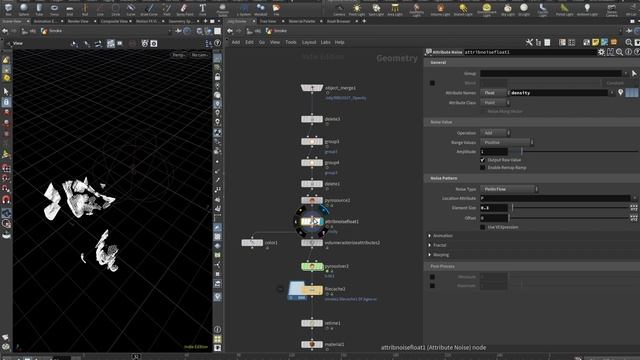Screen dimensions: 640x360
Task: Click the Noise Pattern section header
Action: (532, 178)
